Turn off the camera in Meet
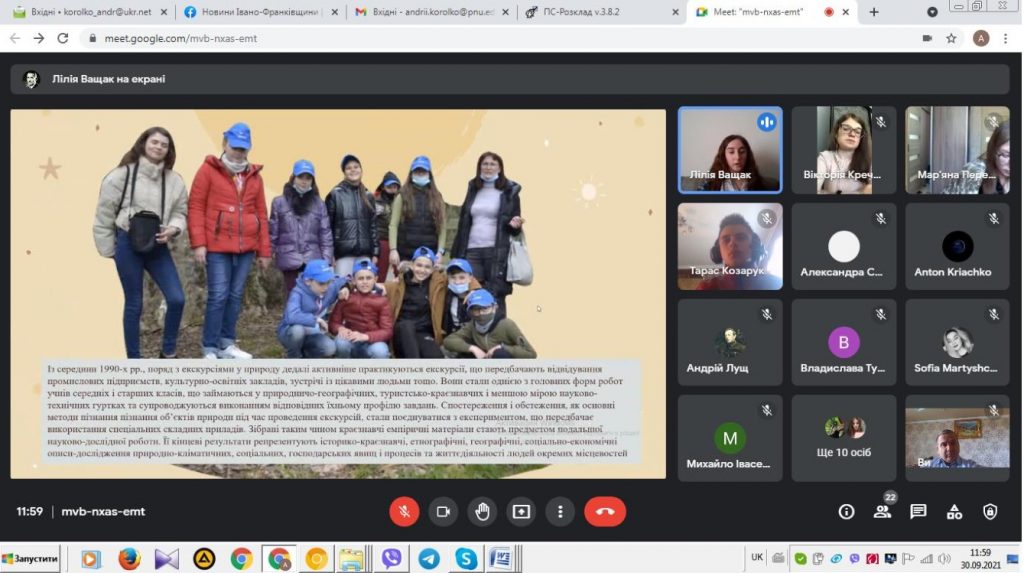Image resolution: width=1024 pixels, height=573 pixels. [x=443, y=511]
